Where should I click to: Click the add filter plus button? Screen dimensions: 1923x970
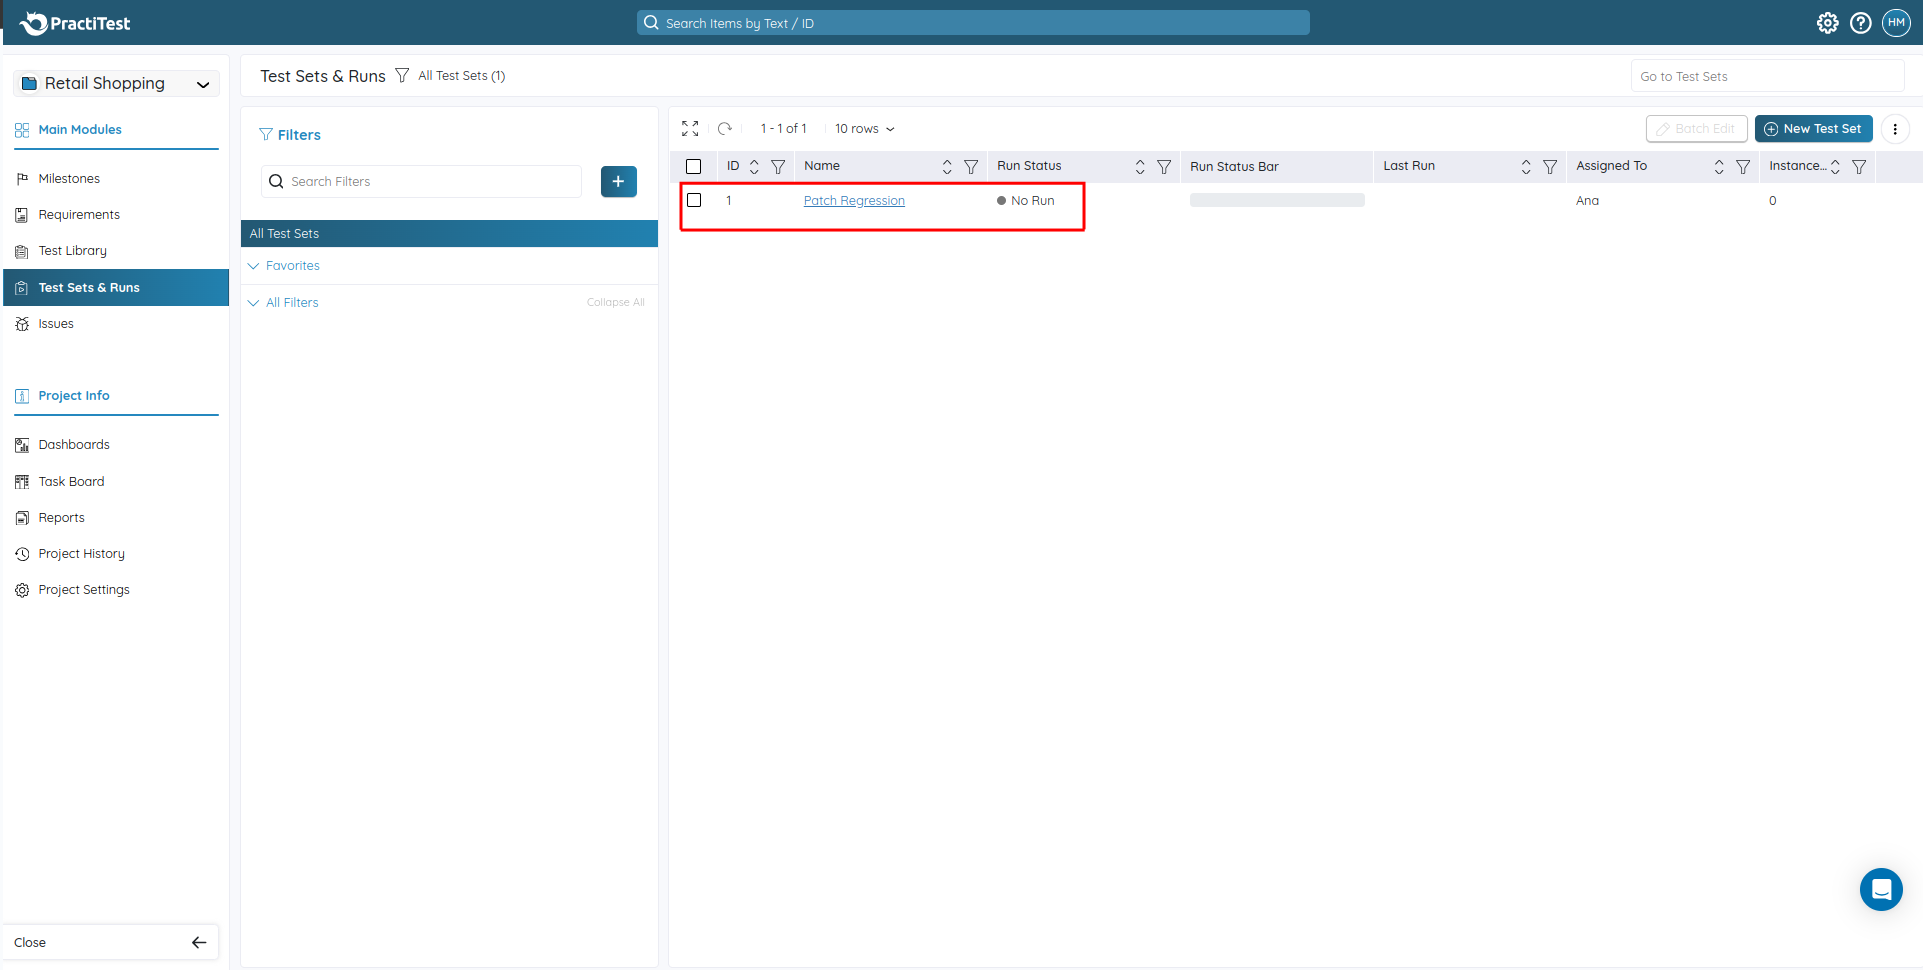click(618, 182)
